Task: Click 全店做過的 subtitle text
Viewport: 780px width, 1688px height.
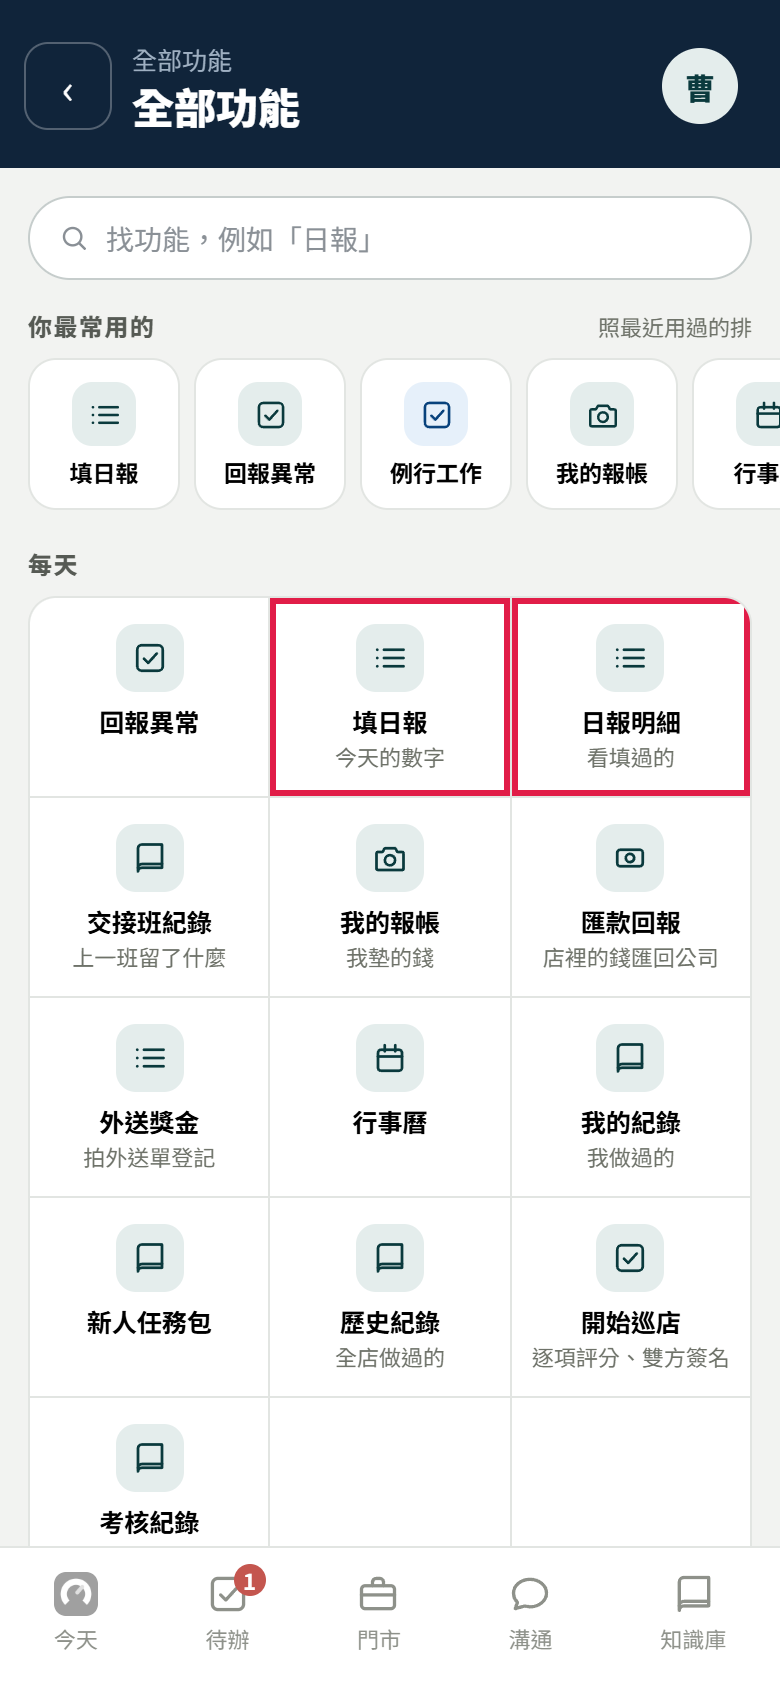Action: tap(390, 1358)
